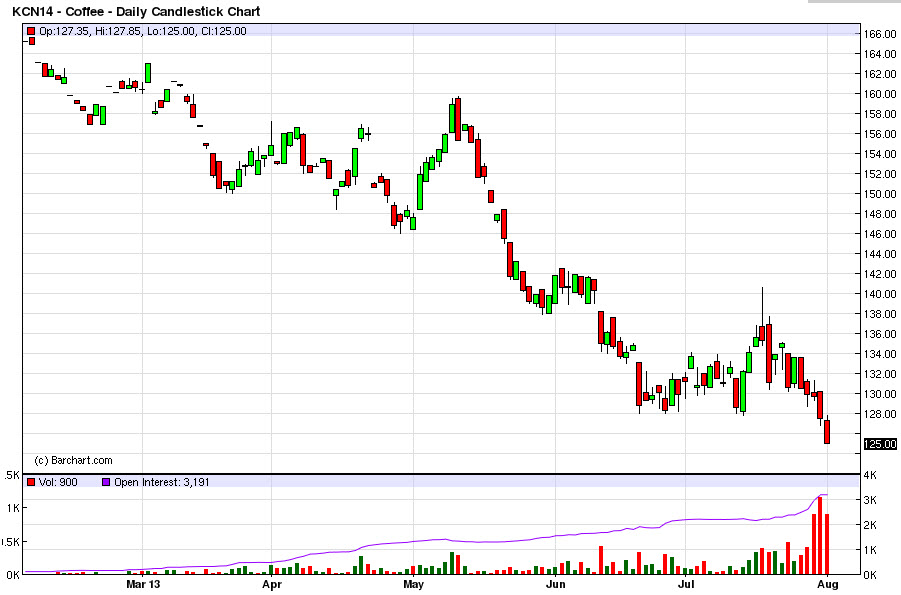This screenshot has height=595, width=901.
Task: Click the '156.00' price axis label
Action: pos(880,134)
